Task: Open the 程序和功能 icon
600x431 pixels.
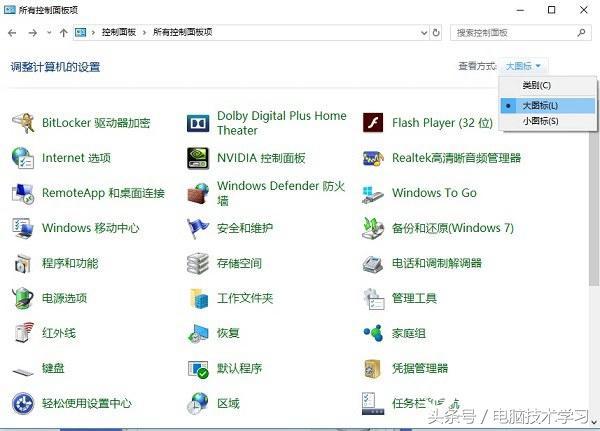Action: pyautogui.click(x=23, y=263)
